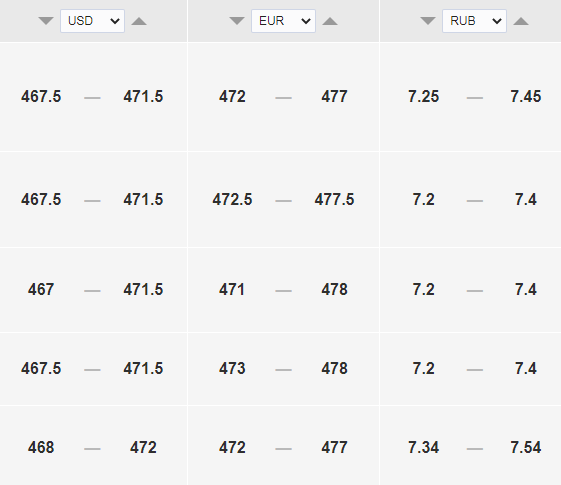This screenshot has height=485, width=561.
Task: Open the USD currency dropdown
Action: click(92, 21)
